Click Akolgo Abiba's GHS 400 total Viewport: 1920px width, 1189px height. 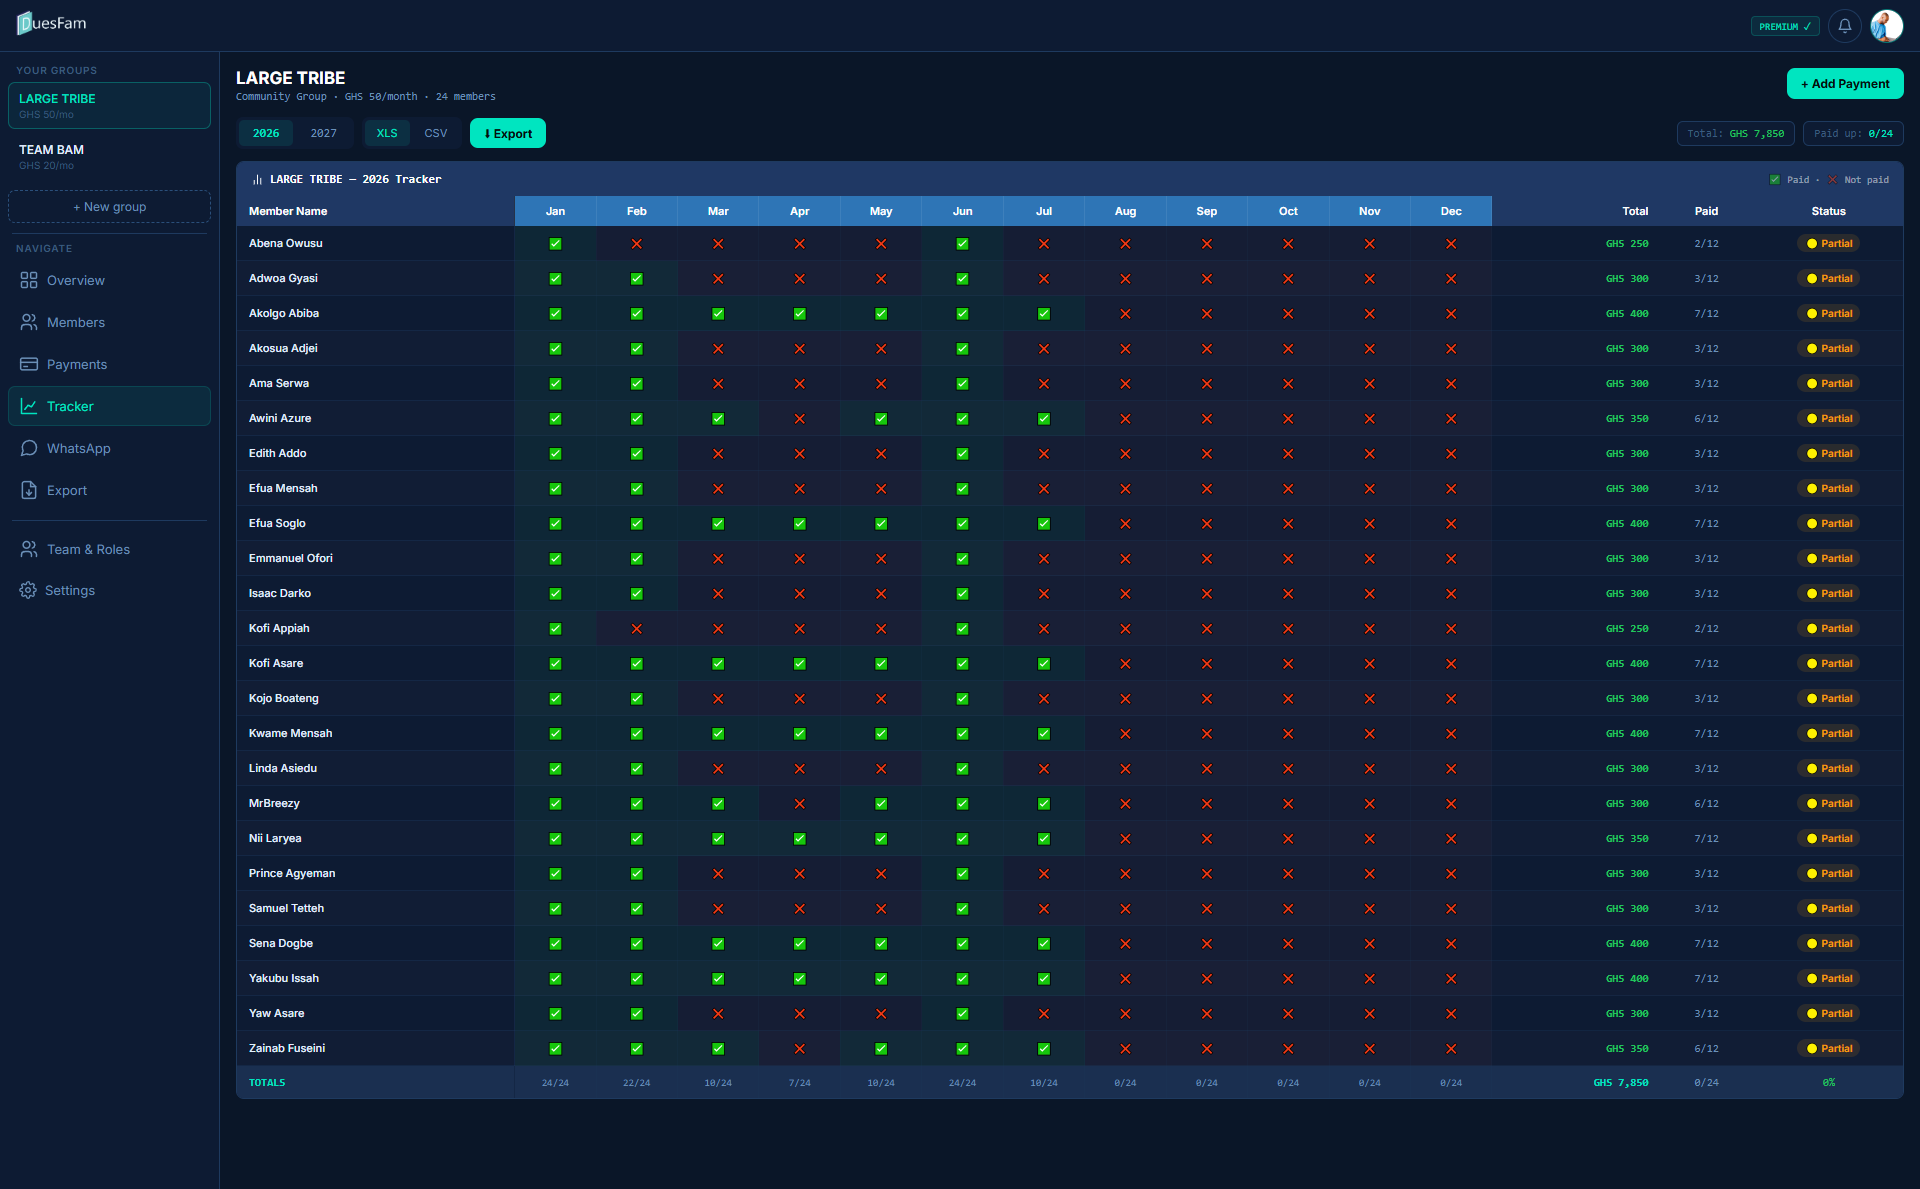tap(1627, 314)
